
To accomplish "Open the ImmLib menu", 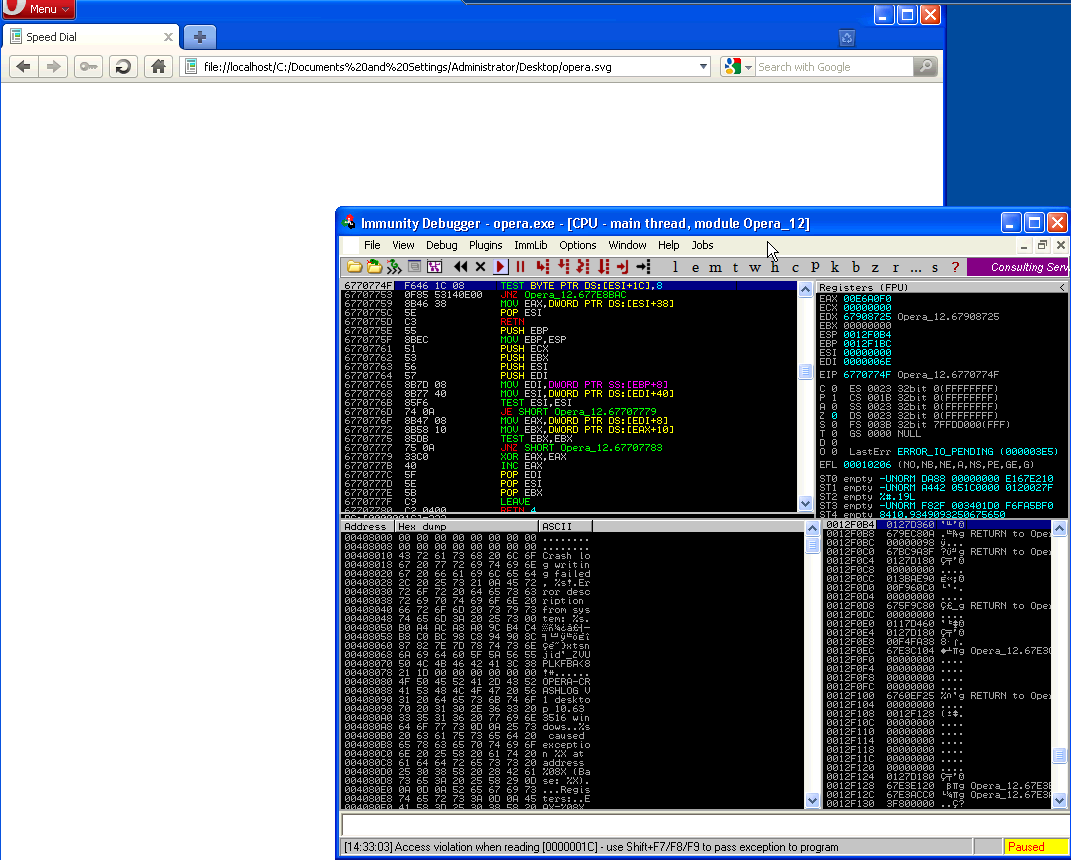I will coord(531,245).
